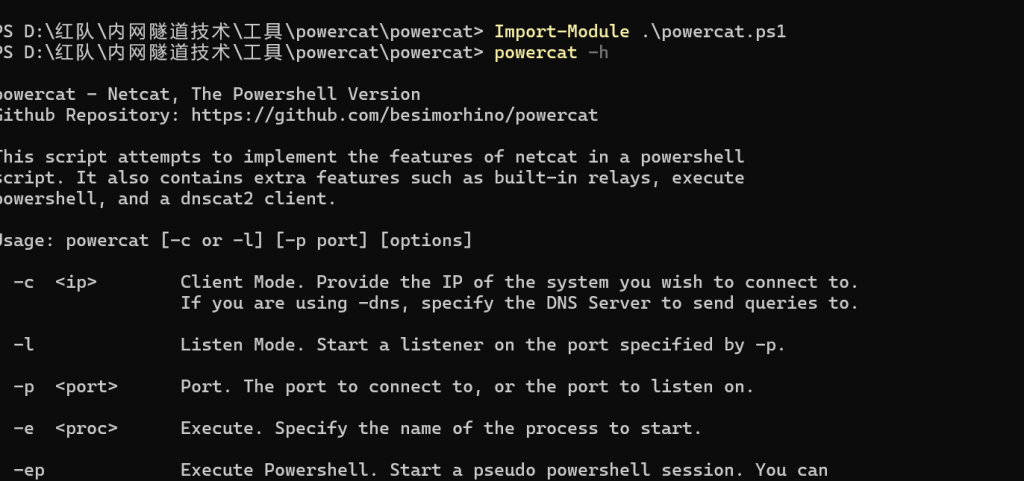Click the -h flag after powercat
Screen dimensions: 1024x481
click(x=597, y=52)
